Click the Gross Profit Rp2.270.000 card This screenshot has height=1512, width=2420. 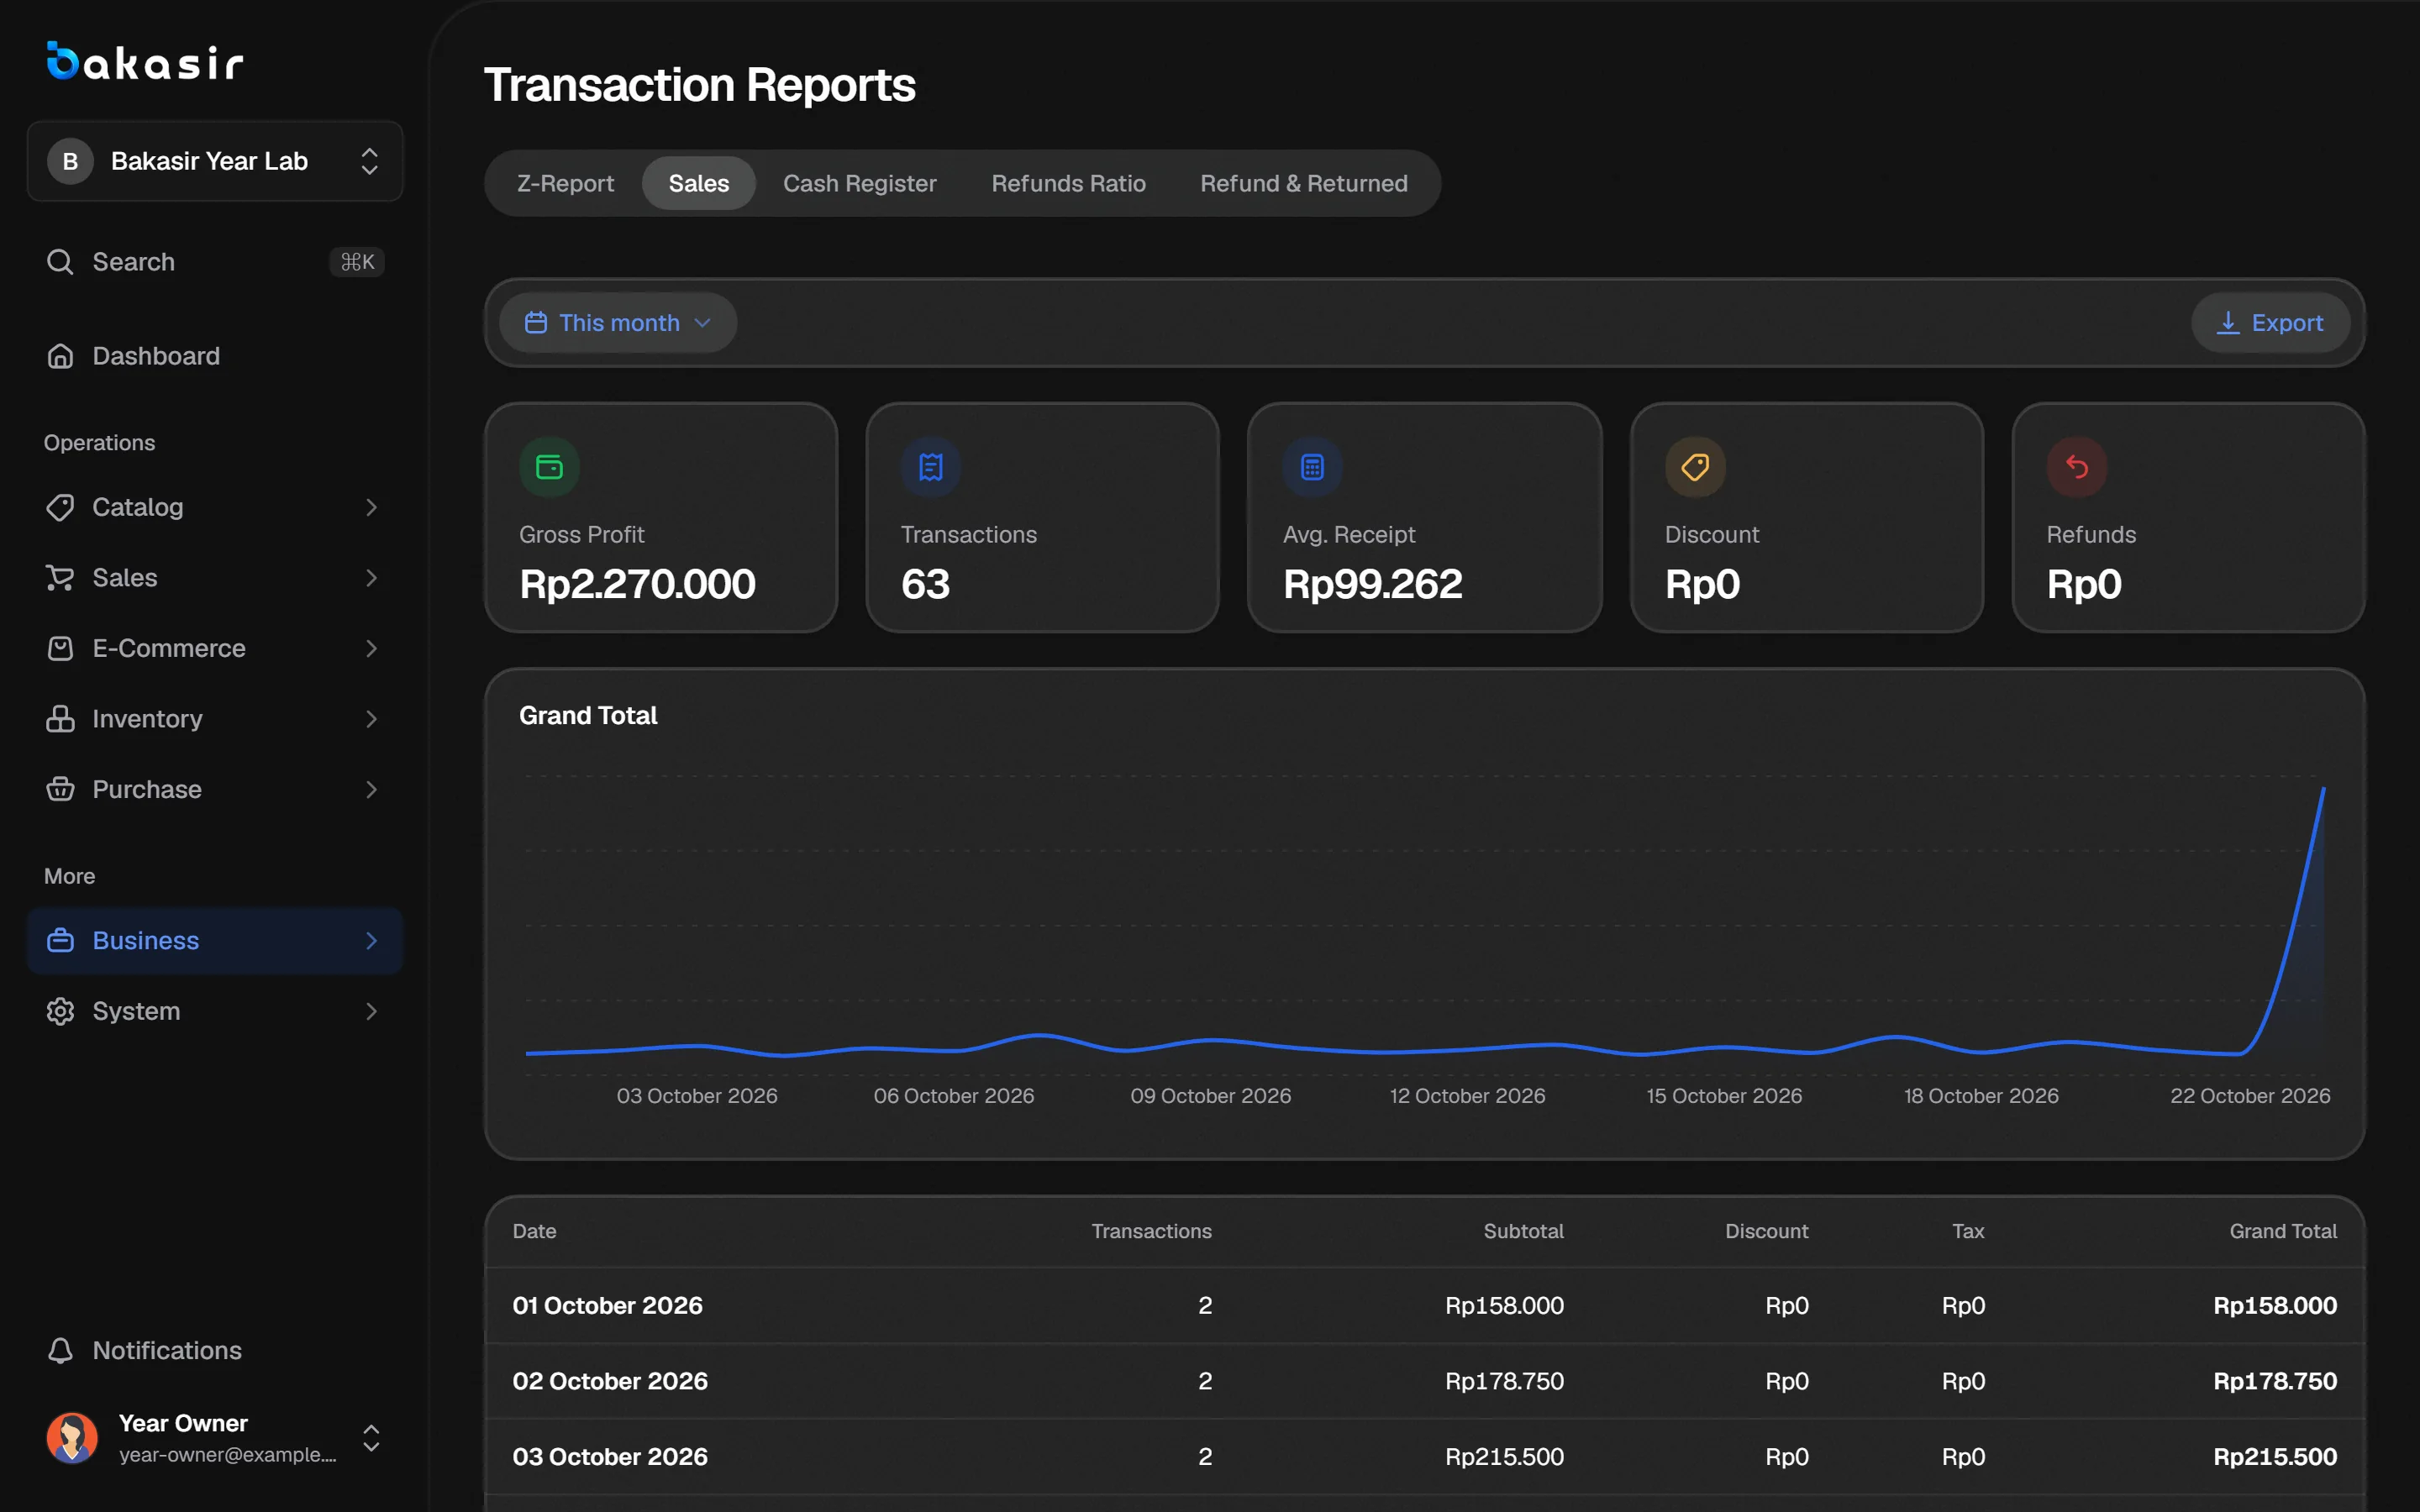[x=661, y=517]
